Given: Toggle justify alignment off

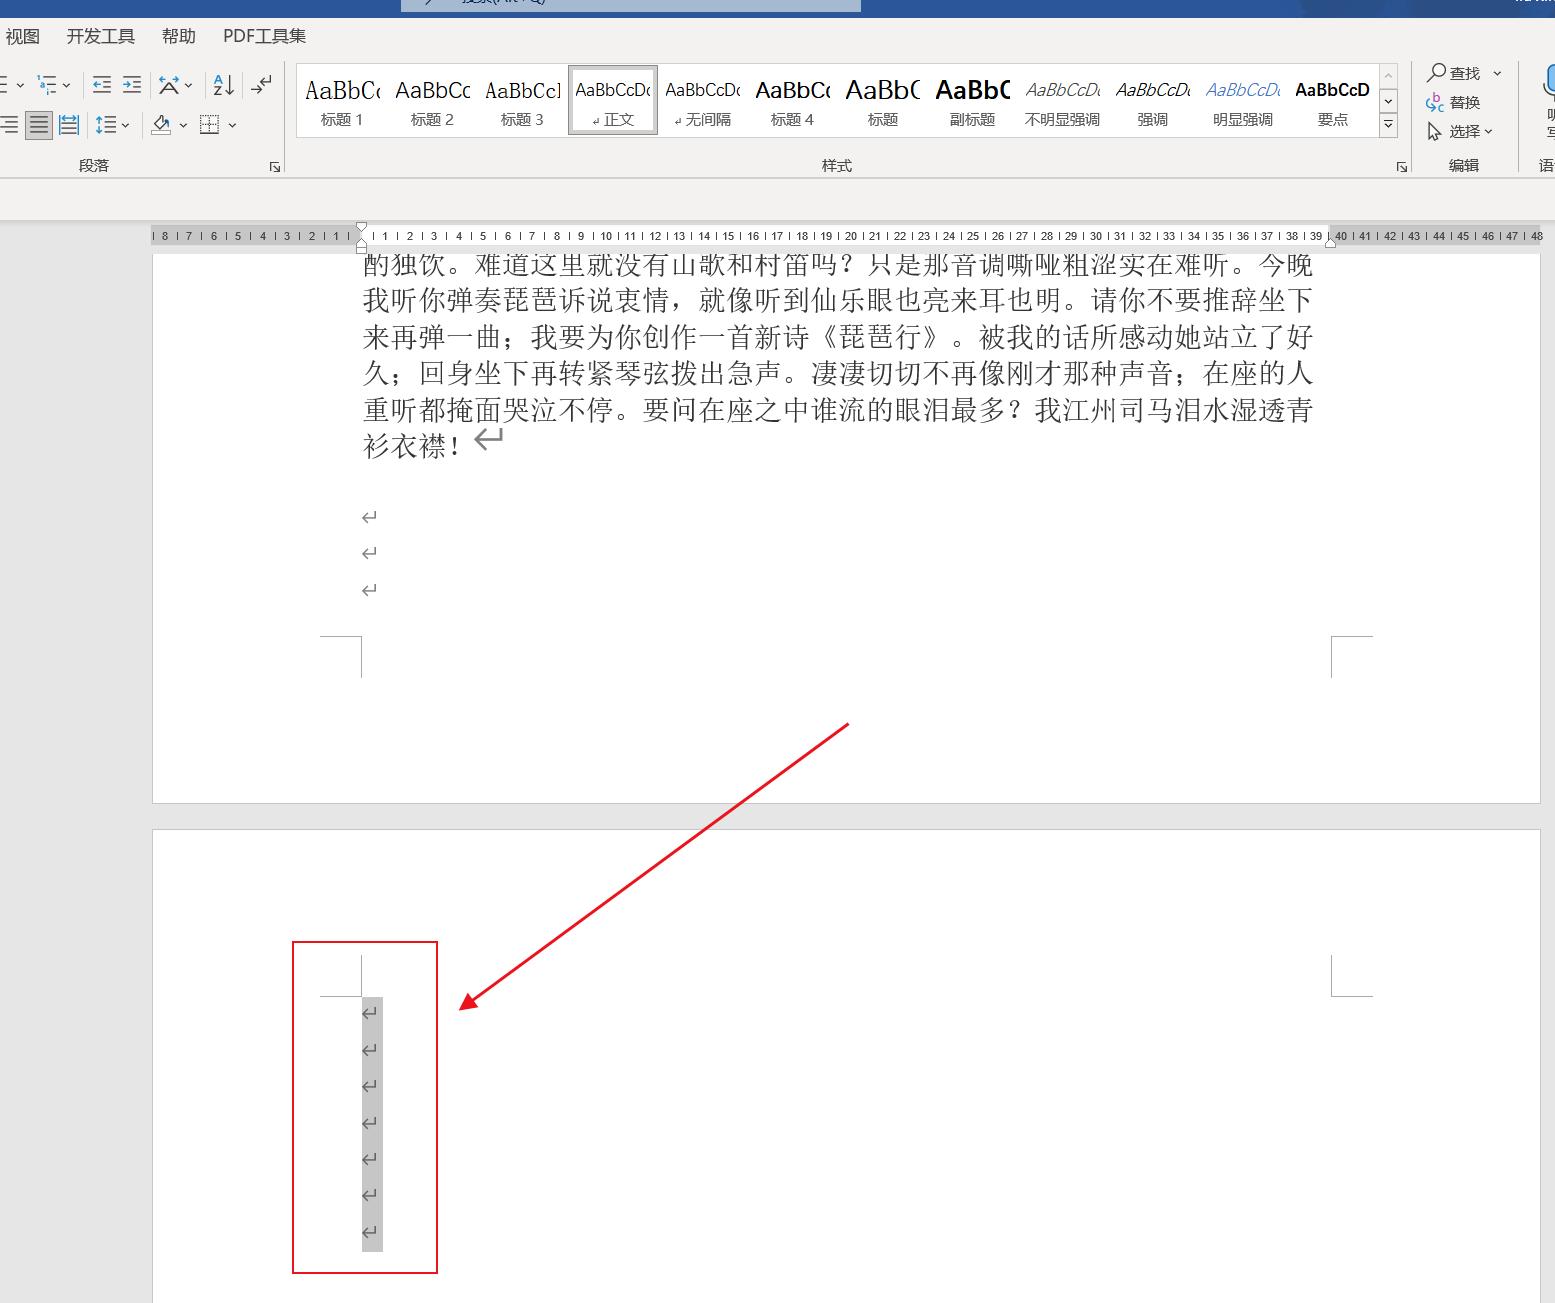Looking at the screenshot, I should (39, 124).
